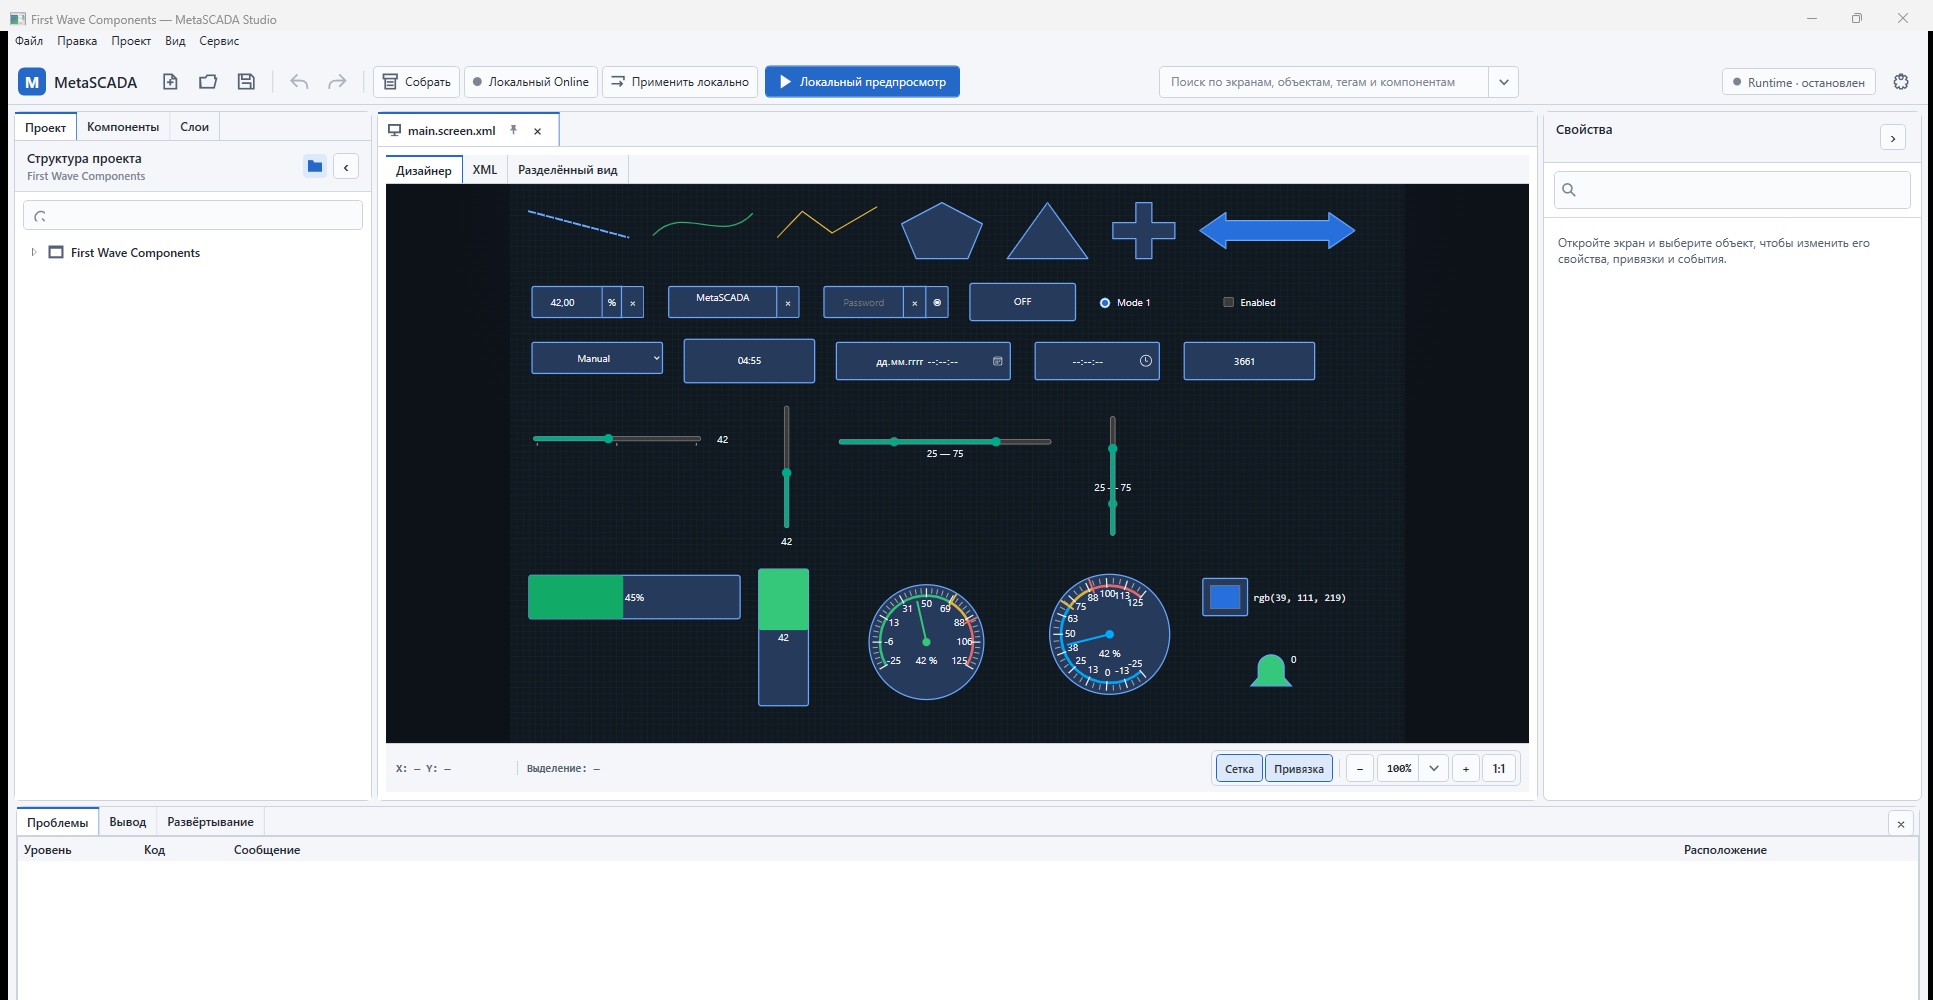1933x1000 pixels.
Task: Switch to the XML view tab
Action: pyautogui.click(x=485, y=170)
